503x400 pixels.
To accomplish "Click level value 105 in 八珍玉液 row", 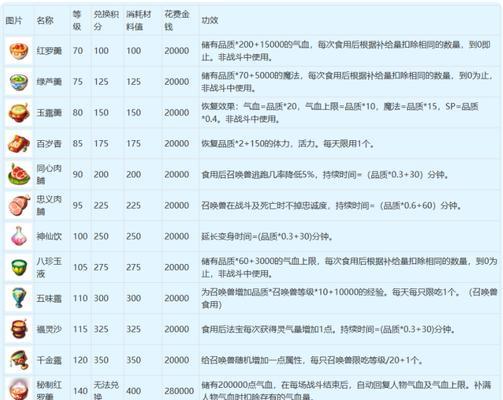I will point(80,267).
